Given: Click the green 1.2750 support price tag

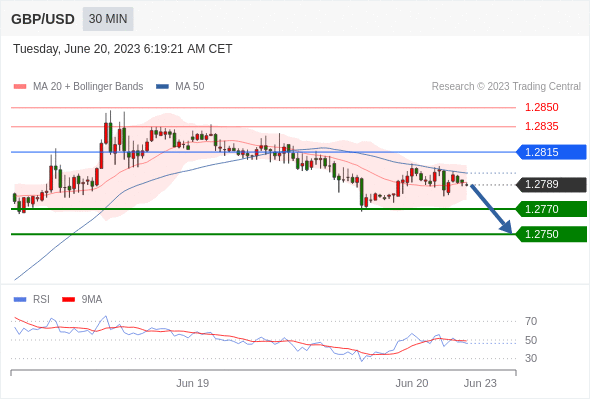Looking at the screenshot, I should [x=551, y=234].
